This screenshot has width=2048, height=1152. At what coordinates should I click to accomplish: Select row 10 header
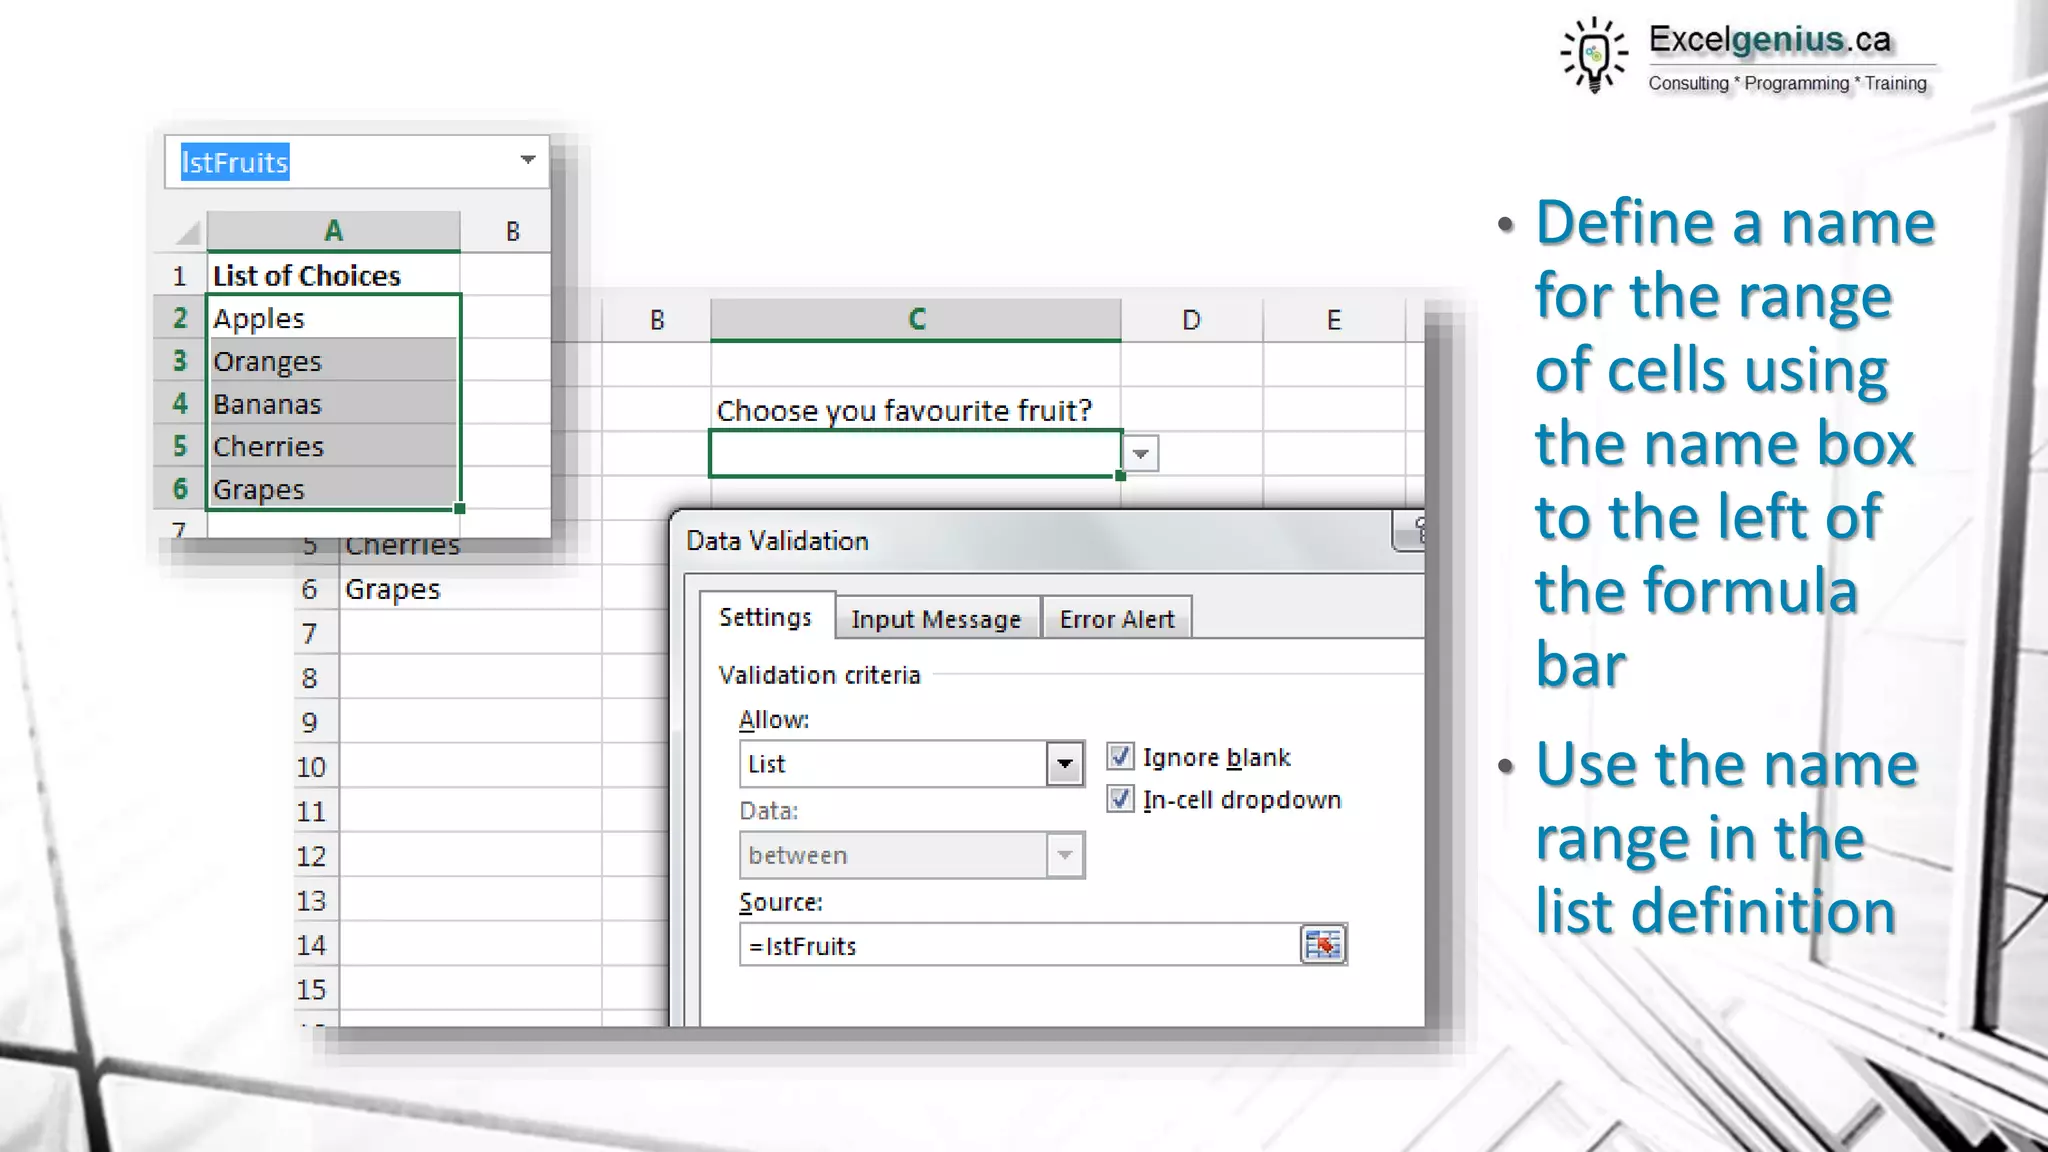(x=311, y=767)
